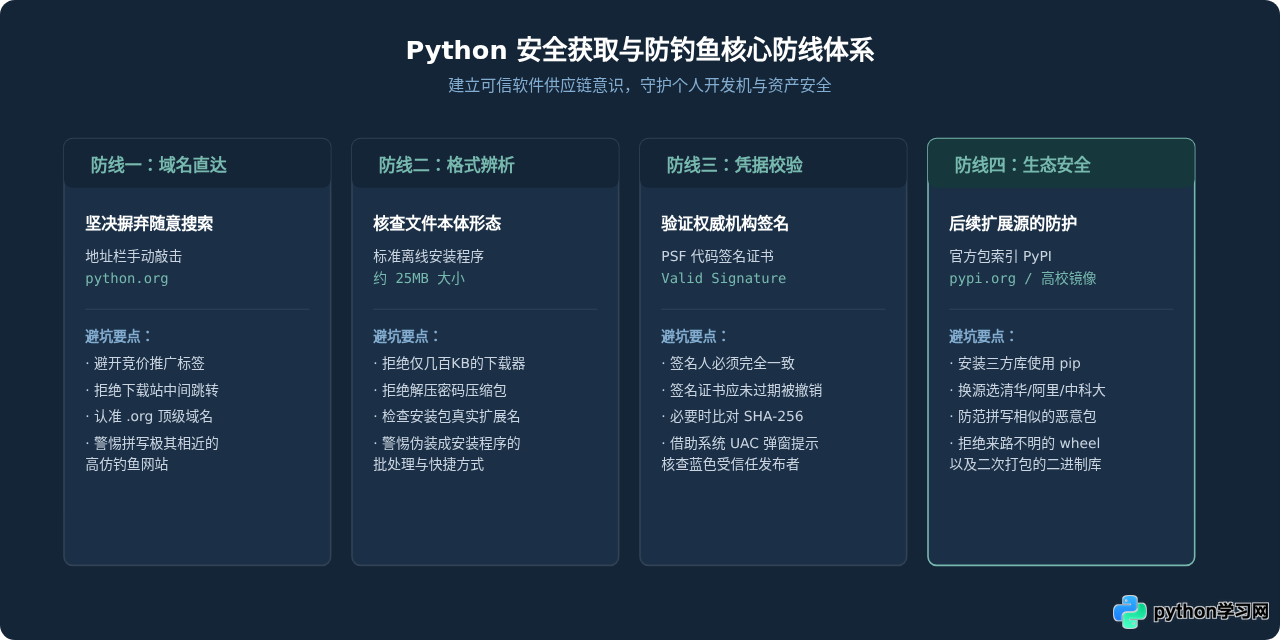The height and width of the screenshot is (640, 1280).
Task: Click the heading "核查文件本体形态"
Action: 437,223
